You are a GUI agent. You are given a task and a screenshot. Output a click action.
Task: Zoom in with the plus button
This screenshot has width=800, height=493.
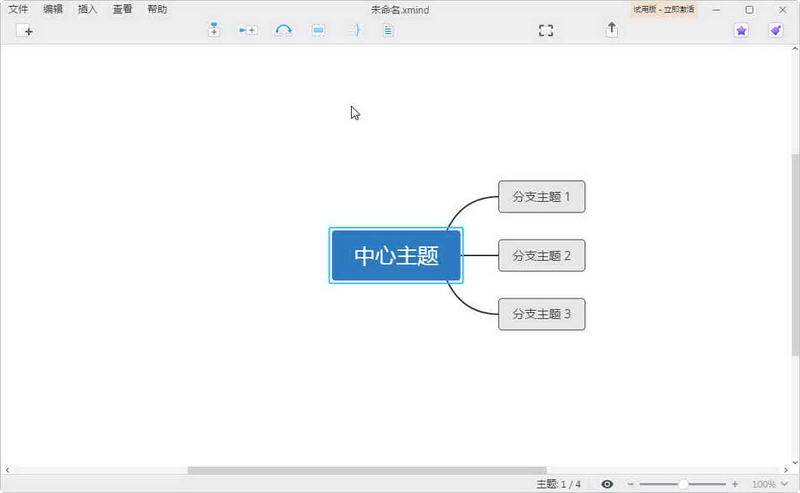pyautogui.click(x=735, y=484)
